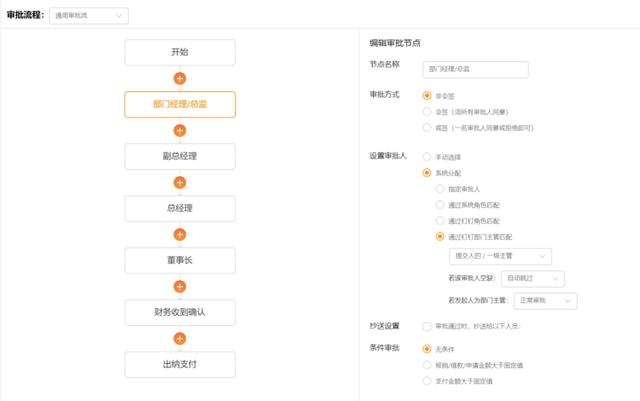Select the 董事长 flow node

point(180,260)
